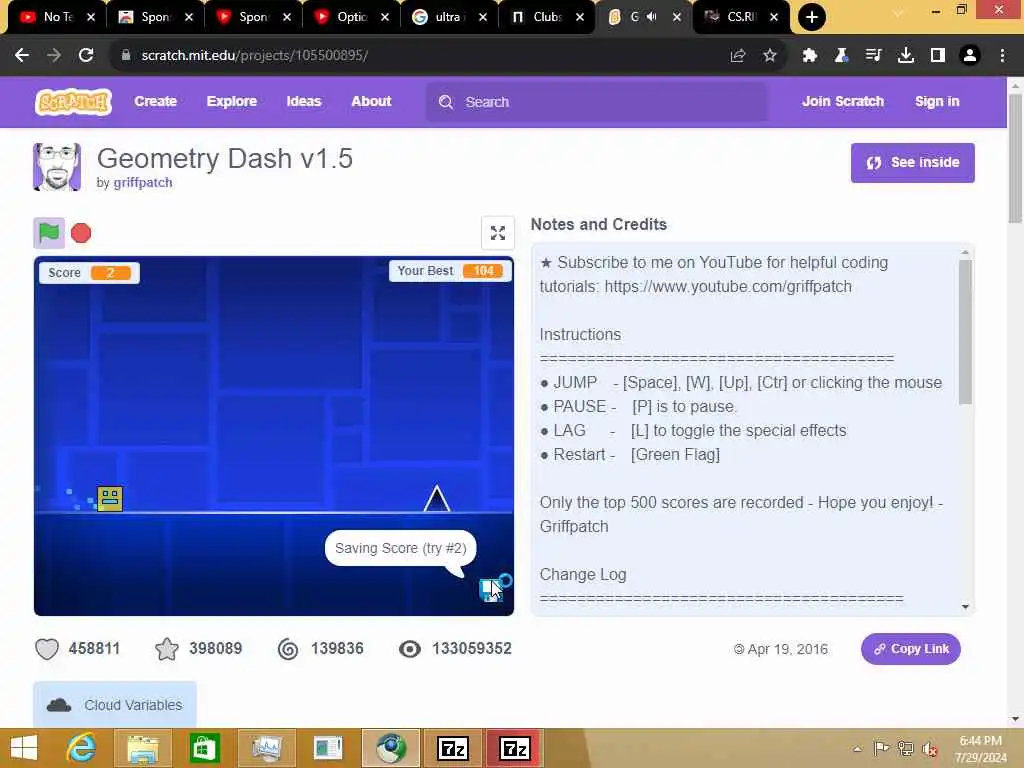This screenshot has width=1024, height=768.
Task: Open File Explorer from the taskbar
Action: (x=143, y=748)
